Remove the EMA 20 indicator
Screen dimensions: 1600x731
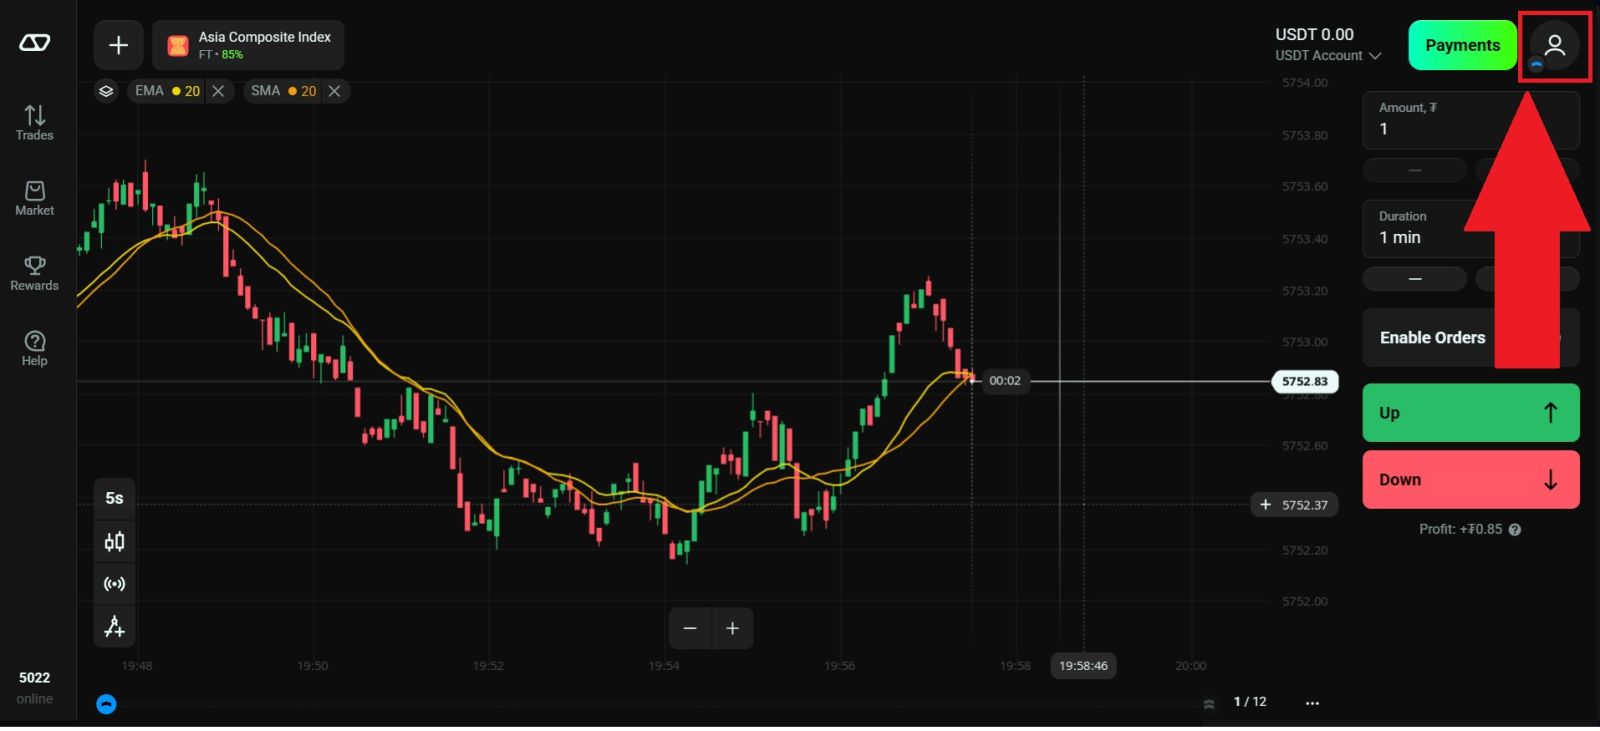pos(218,91)
